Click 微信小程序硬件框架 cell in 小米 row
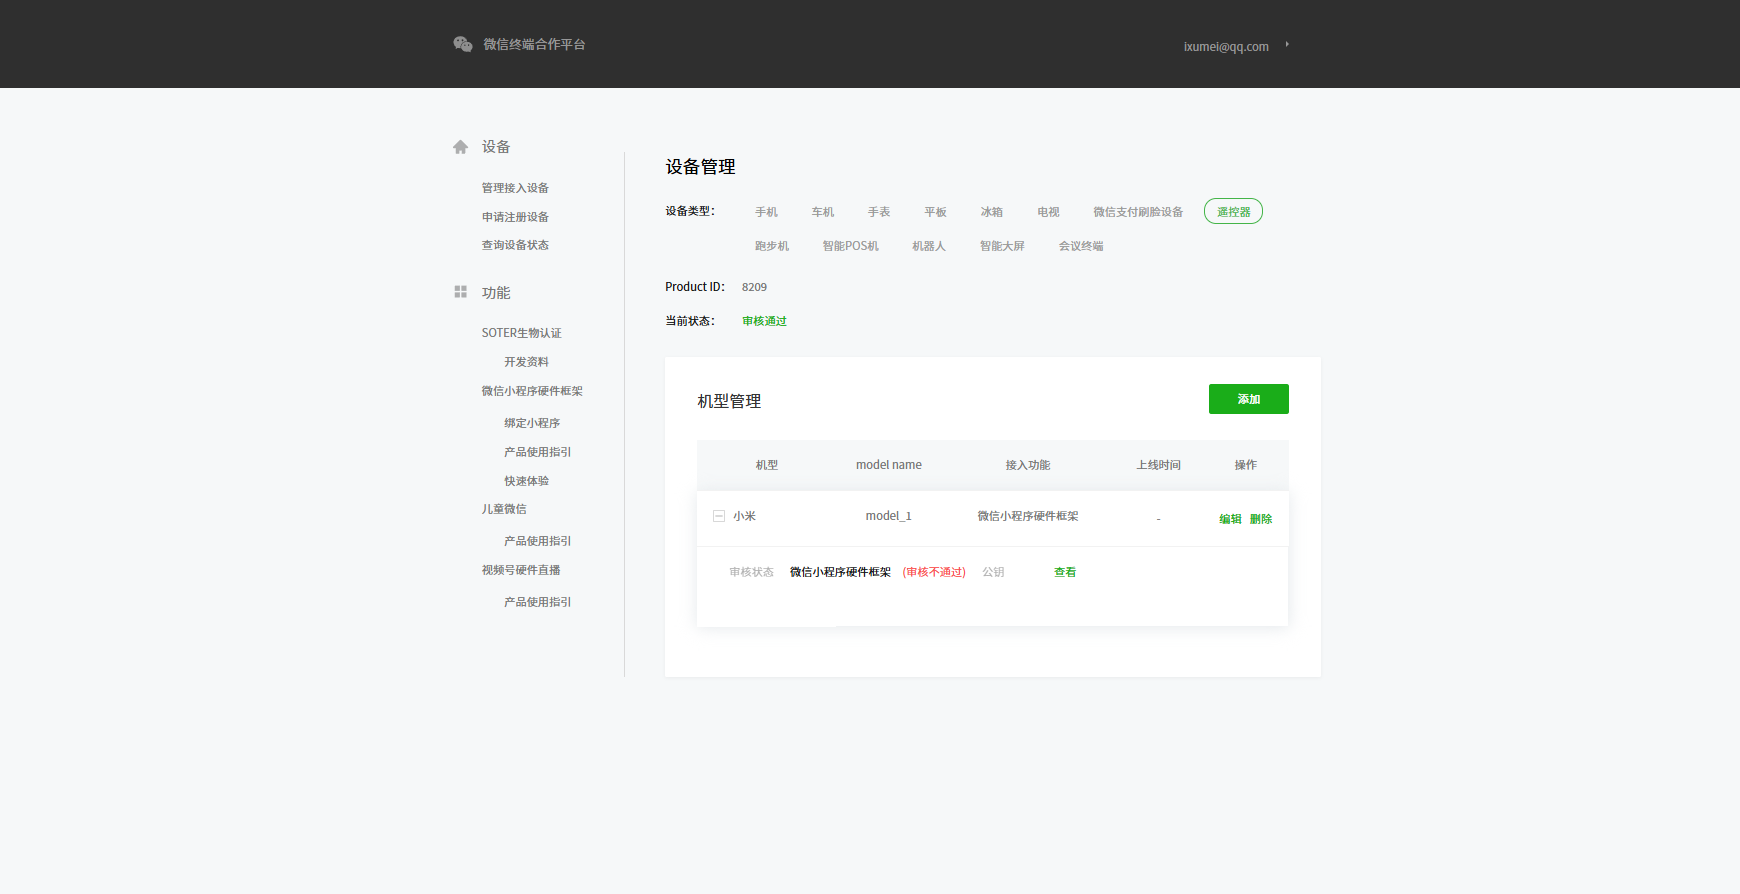 (1028, 516)
